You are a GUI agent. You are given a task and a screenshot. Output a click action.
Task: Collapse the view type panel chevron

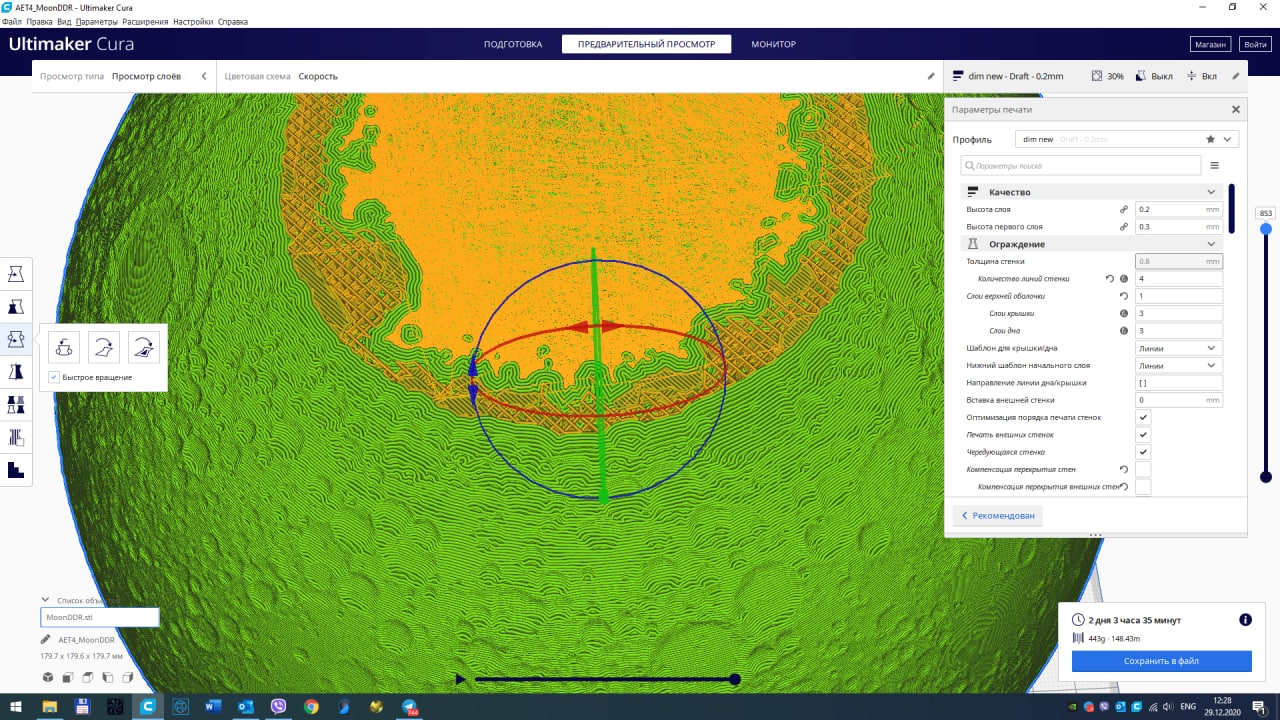pyautogui.click(x=204, y=76)
